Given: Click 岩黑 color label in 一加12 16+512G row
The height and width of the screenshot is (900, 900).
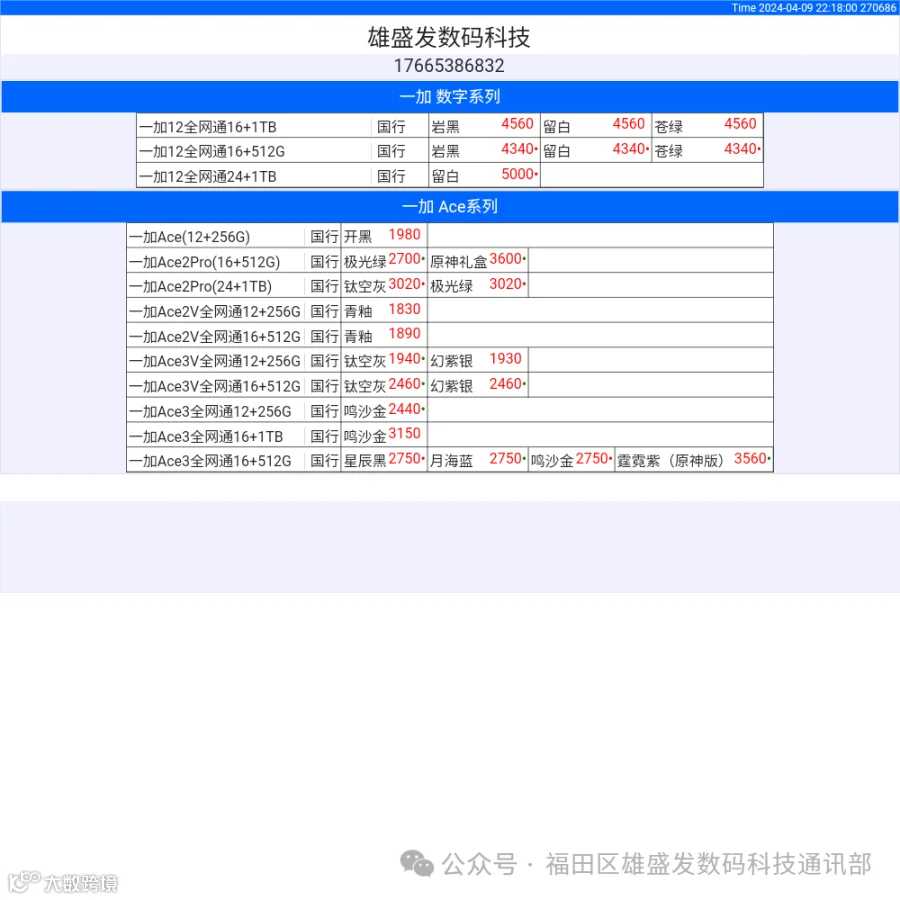Looking at the screenshot, I should (445, 152).
